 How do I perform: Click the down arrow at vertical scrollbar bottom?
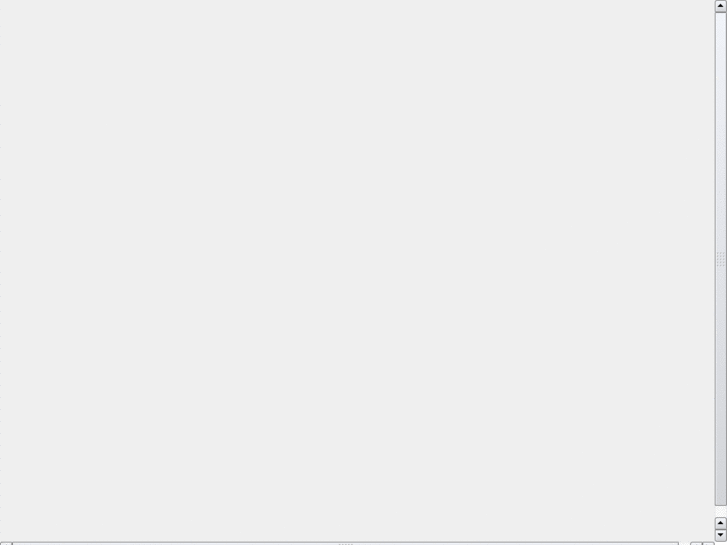click(x=721, y=535)
